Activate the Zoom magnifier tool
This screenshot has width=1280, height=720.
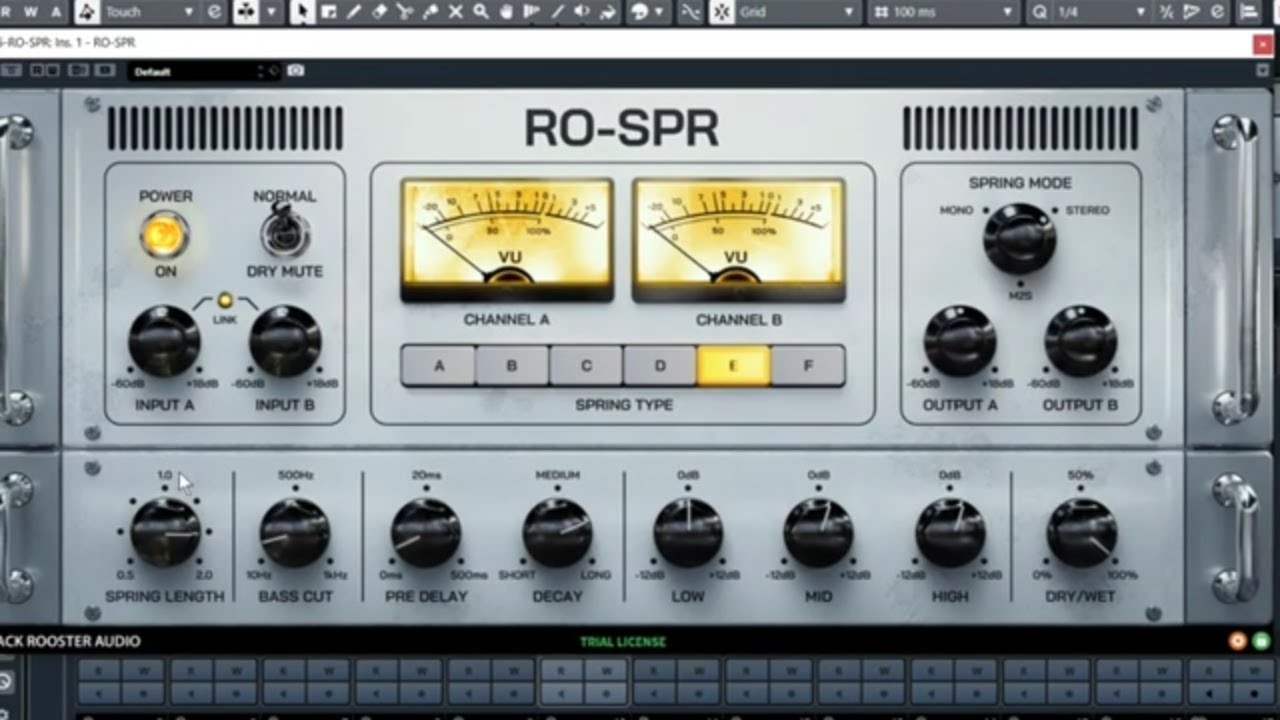(481, 12)
